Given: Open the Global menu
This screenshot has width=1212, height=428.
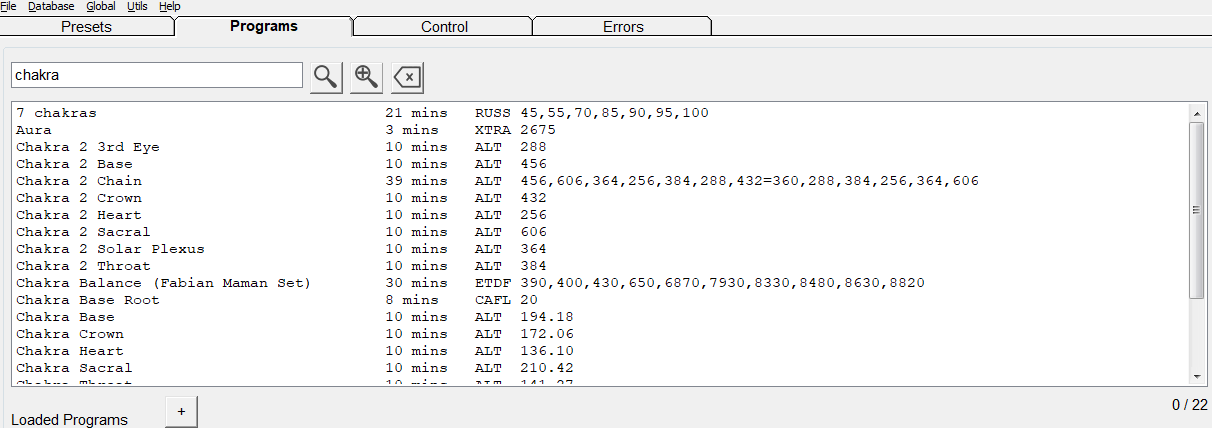Looking at the screenshot, I should [x=101, y=6].
